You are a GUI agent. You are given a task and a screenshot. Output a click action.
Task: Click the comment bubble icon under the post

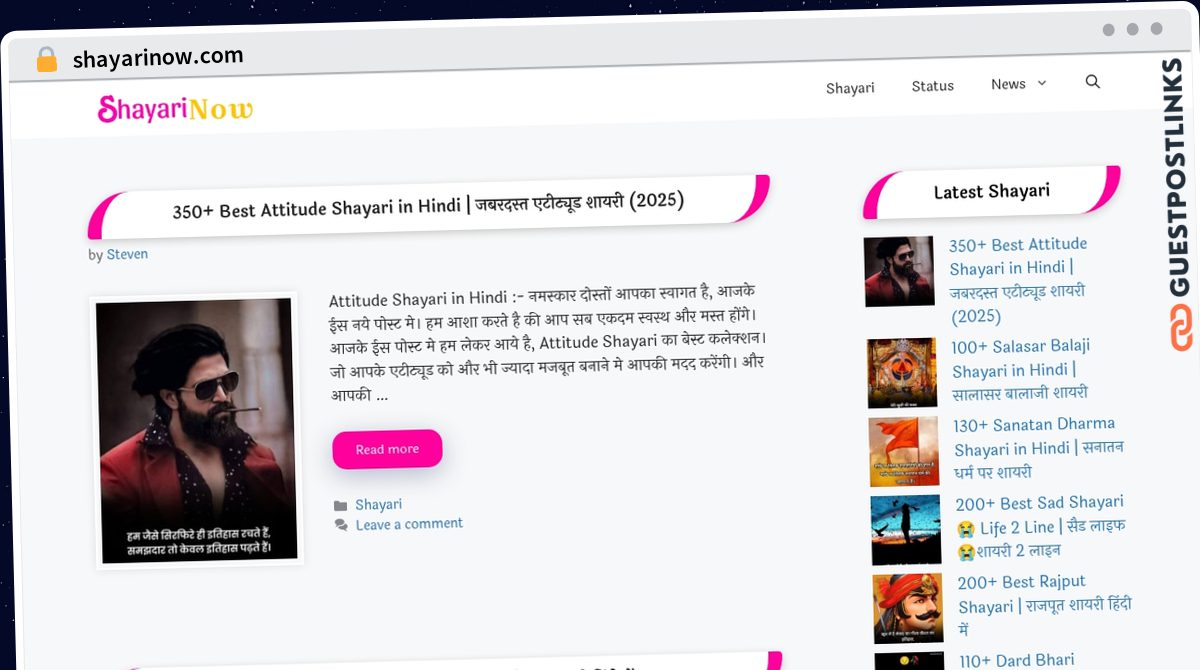tap(341, 525)
